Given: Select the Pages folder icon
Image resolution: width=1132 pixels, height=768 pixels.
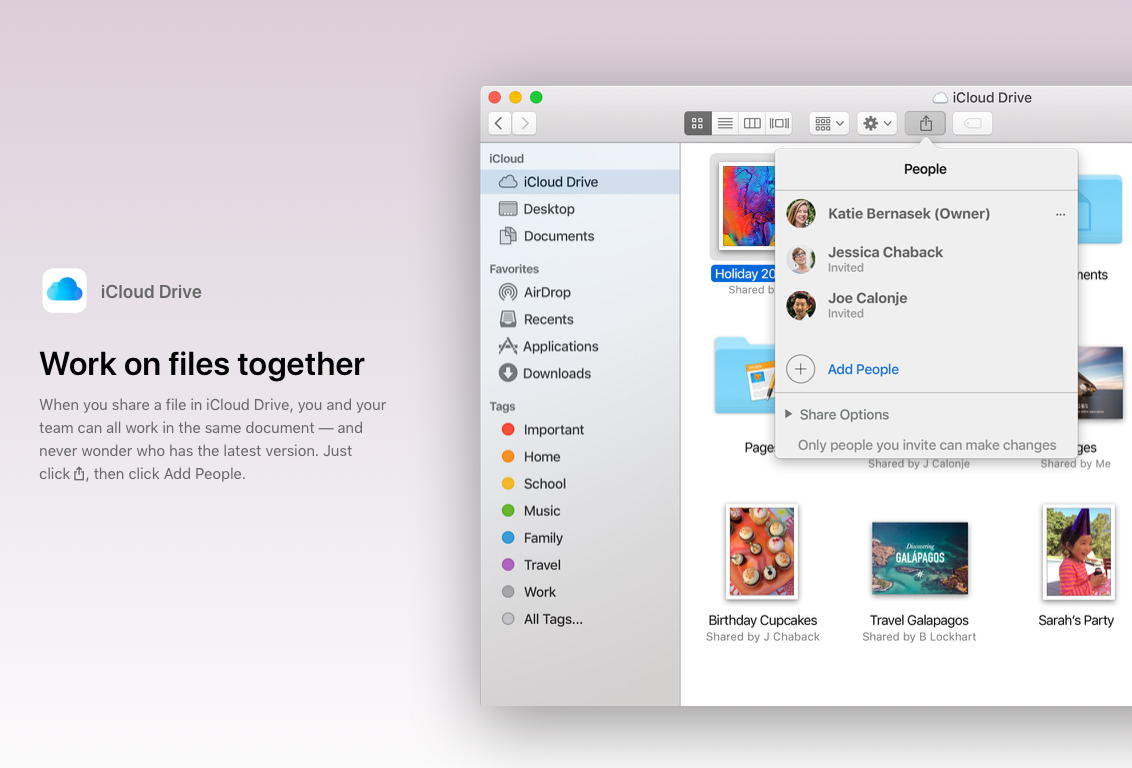Looking at the screenshot, I should coord(744,377).
